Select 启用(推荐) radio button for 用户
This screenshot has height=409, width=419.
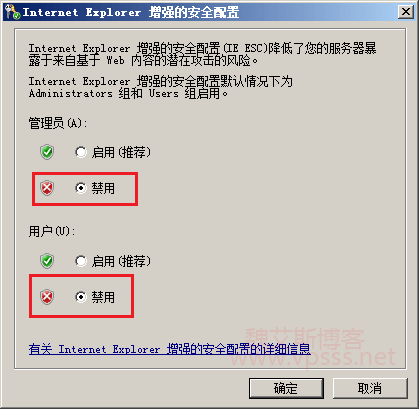coord(81,261)
